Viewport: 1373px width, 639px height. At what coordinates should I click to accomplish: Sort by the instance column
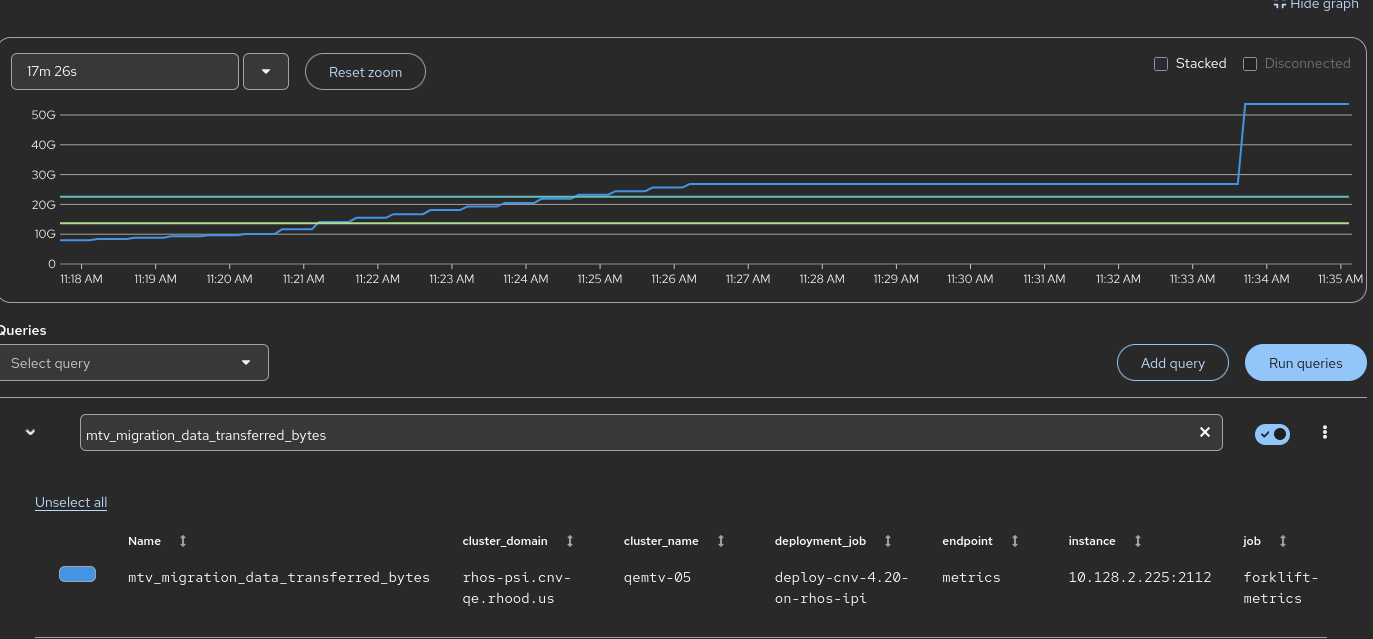pyautogui.click(x=1137, y=541)
